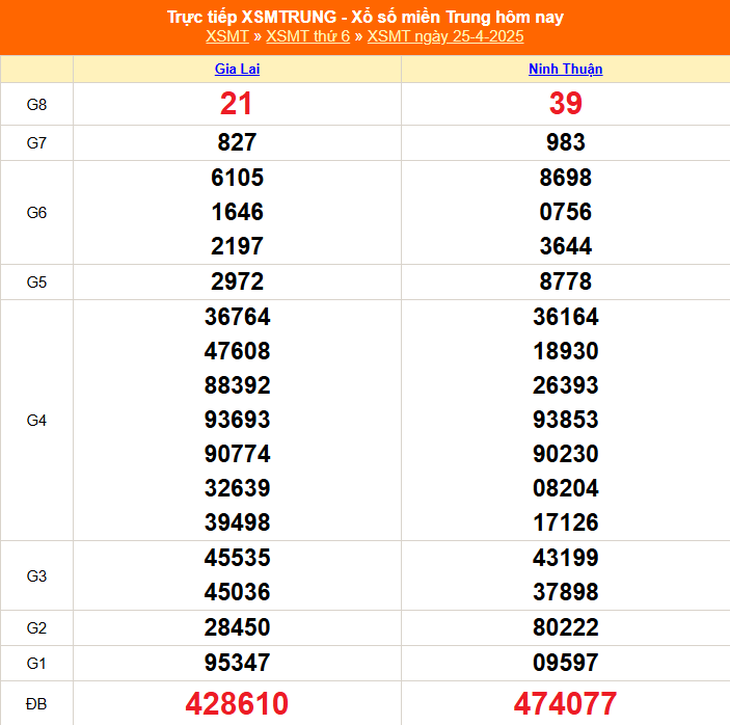Select the G8 row label
The image size is (730, 725).
[x=37, y=104]
